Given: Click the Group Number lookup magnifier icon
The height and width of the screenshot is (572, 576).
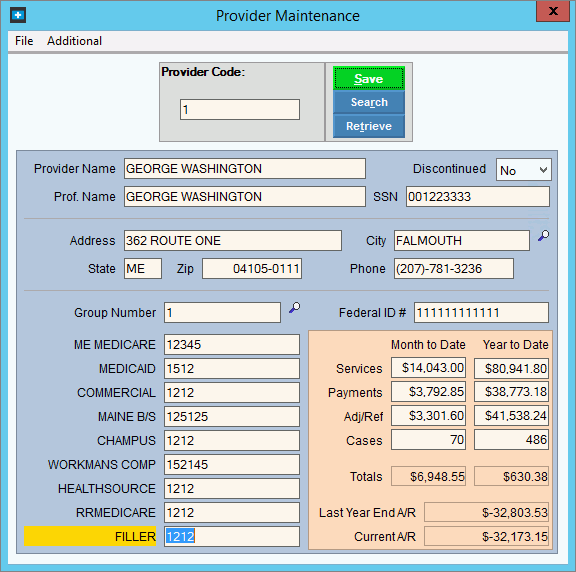Looking at the screenshot, I should tap(295, 307).
